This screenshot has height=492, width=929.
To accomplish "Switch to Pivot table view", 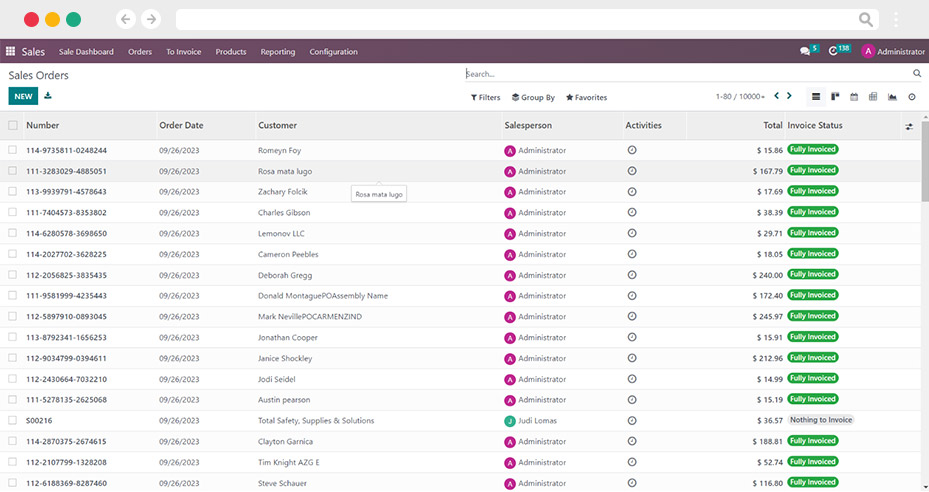I will click(873, 97).
